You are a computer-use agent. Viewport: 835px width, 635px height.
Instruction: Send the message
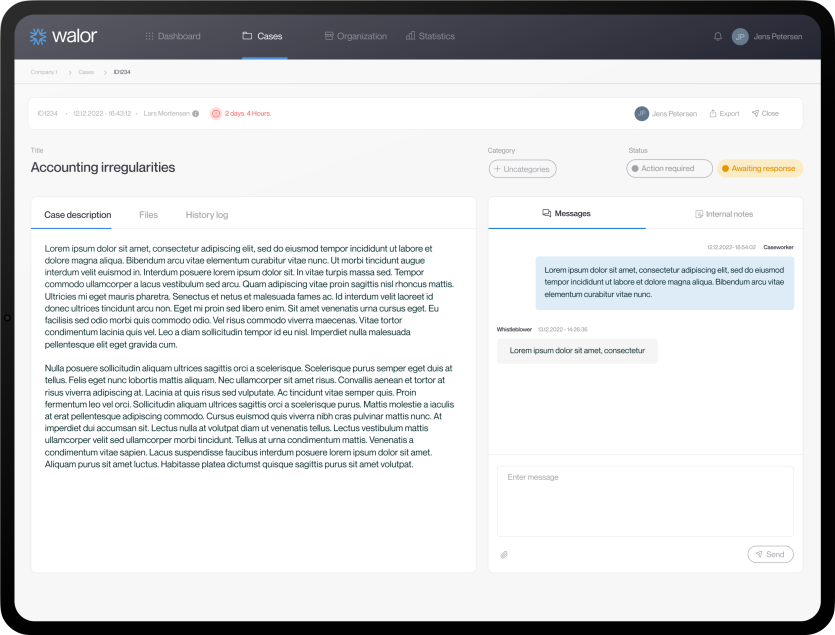tap(771, 554)
